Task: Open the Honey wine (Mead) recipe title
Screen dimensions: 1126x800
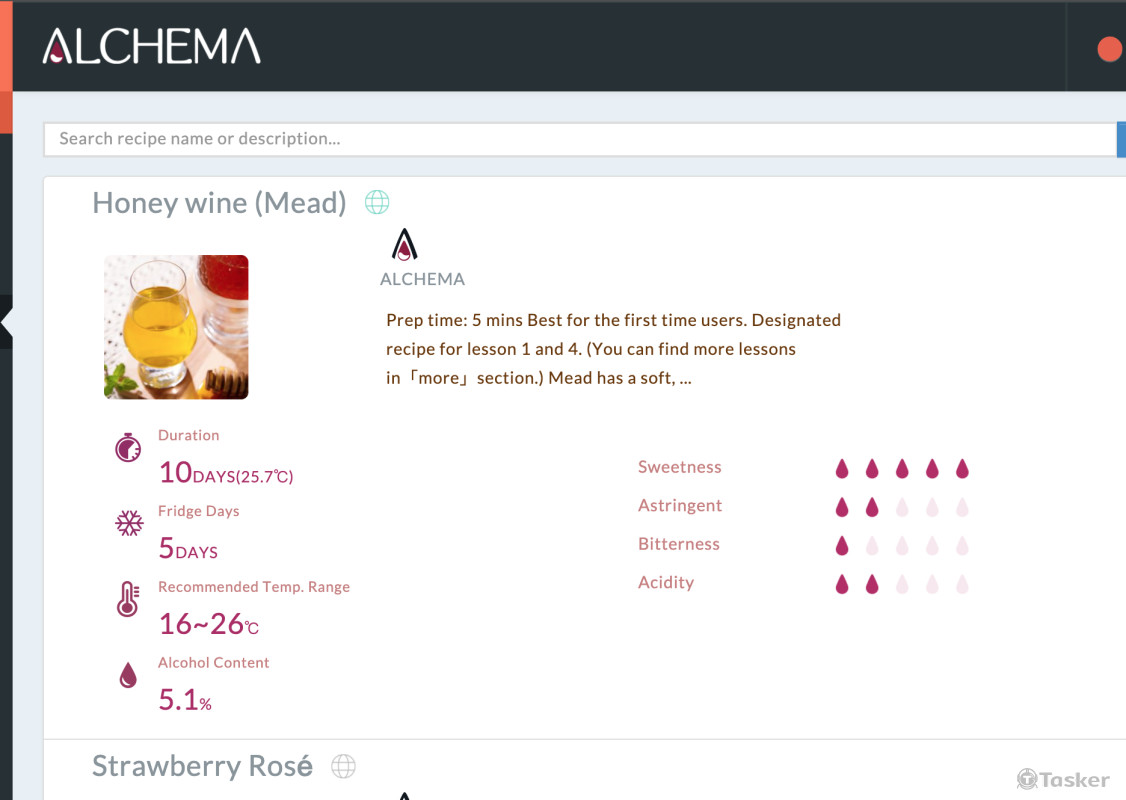Action: tap(219, 203)
